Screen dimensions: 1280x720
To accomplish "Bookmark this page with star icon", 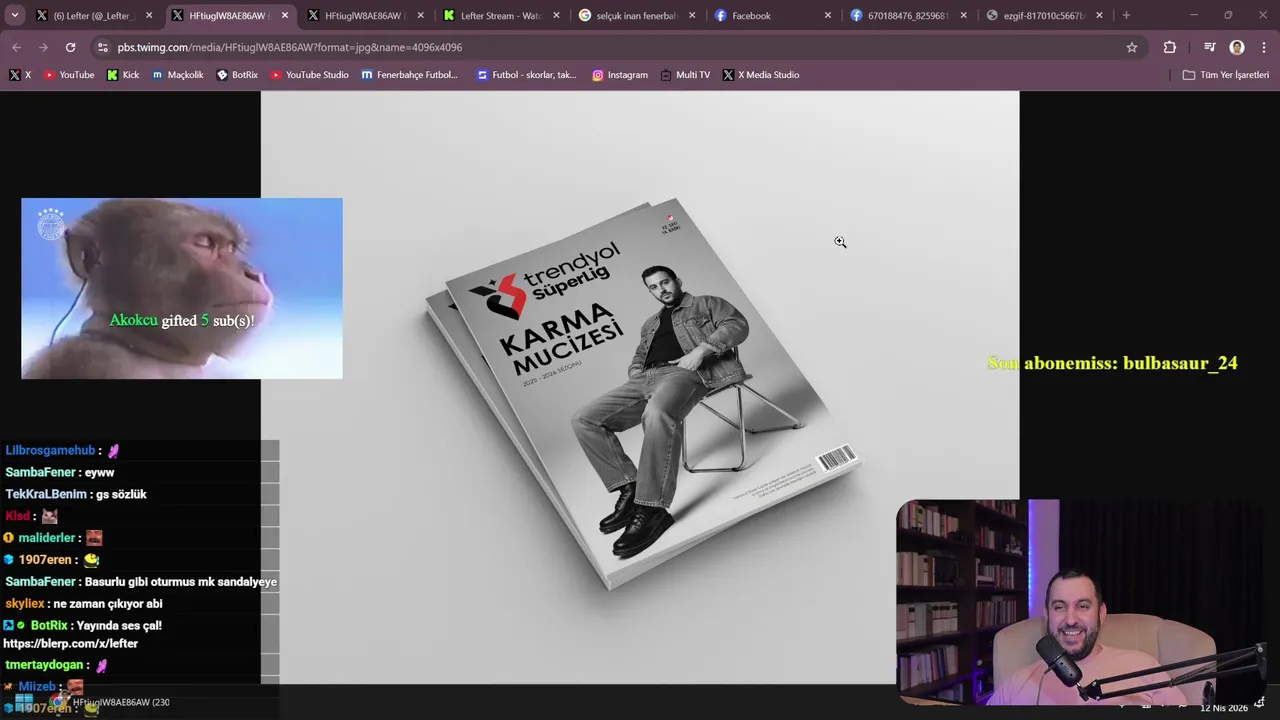I will [x=1132, y=47].
